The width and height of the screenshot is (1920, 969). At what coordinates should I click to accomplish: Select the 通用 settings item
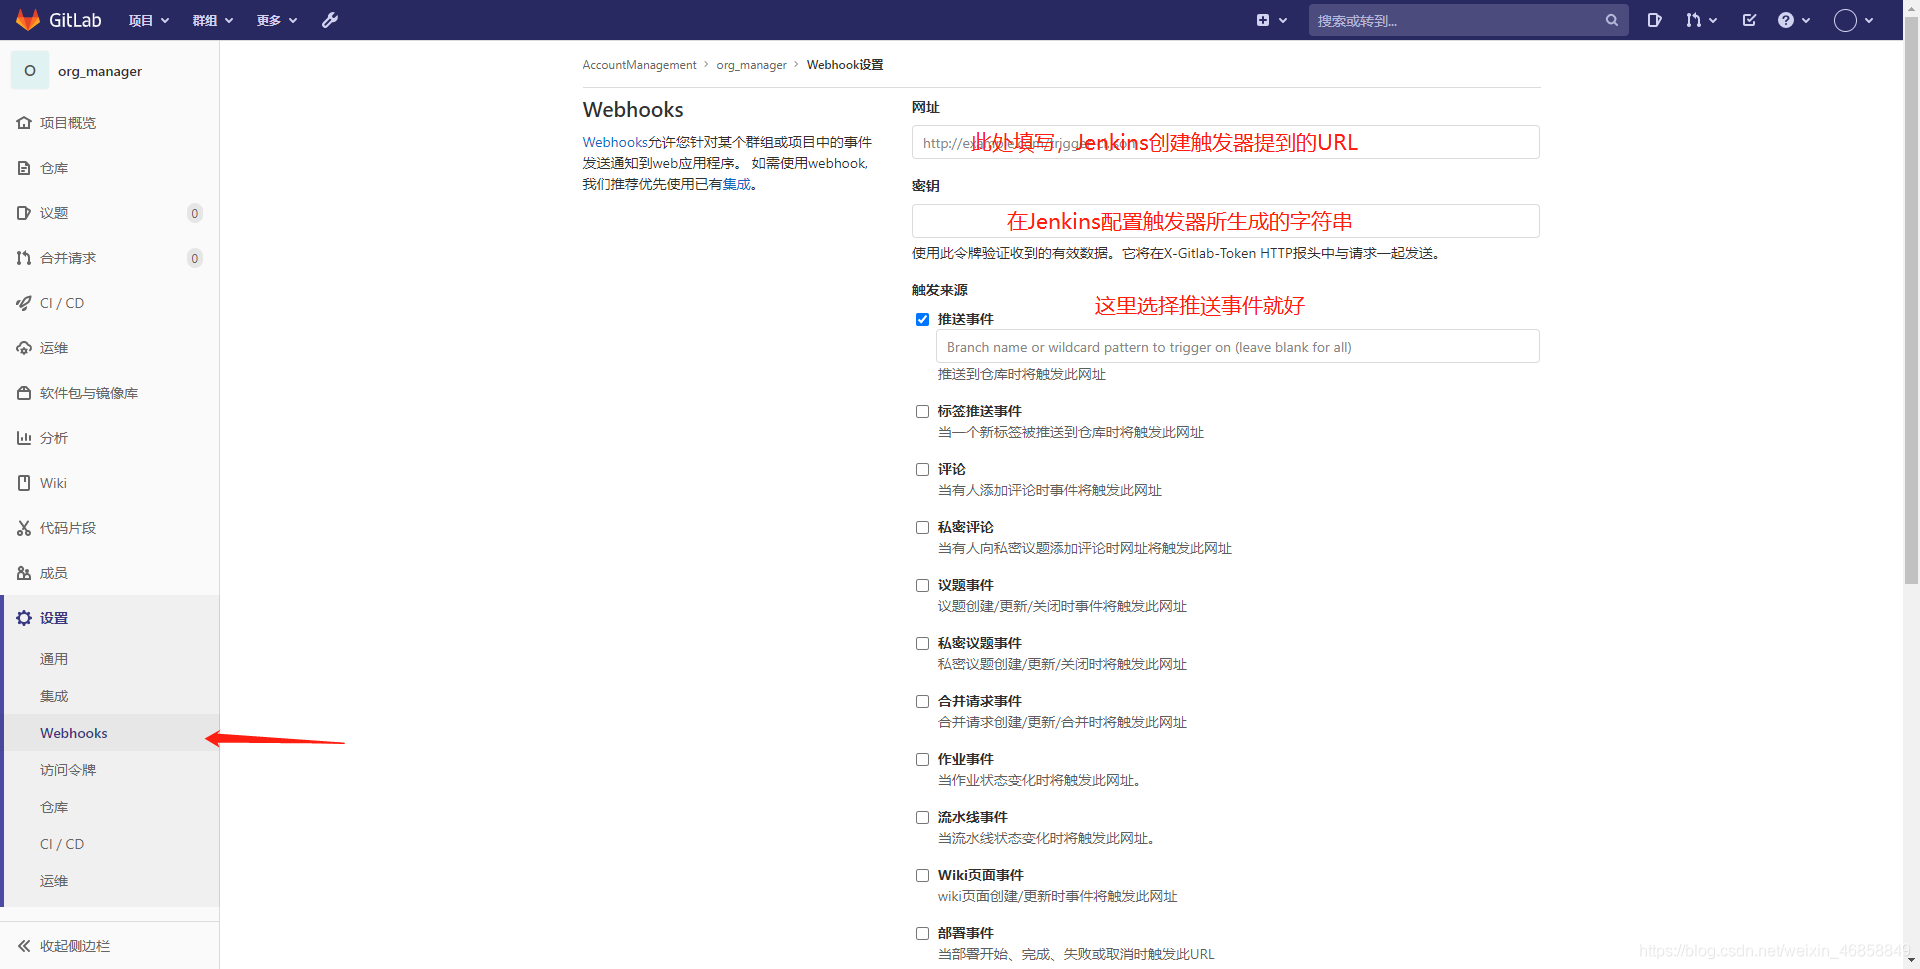[x=54, y=658]
